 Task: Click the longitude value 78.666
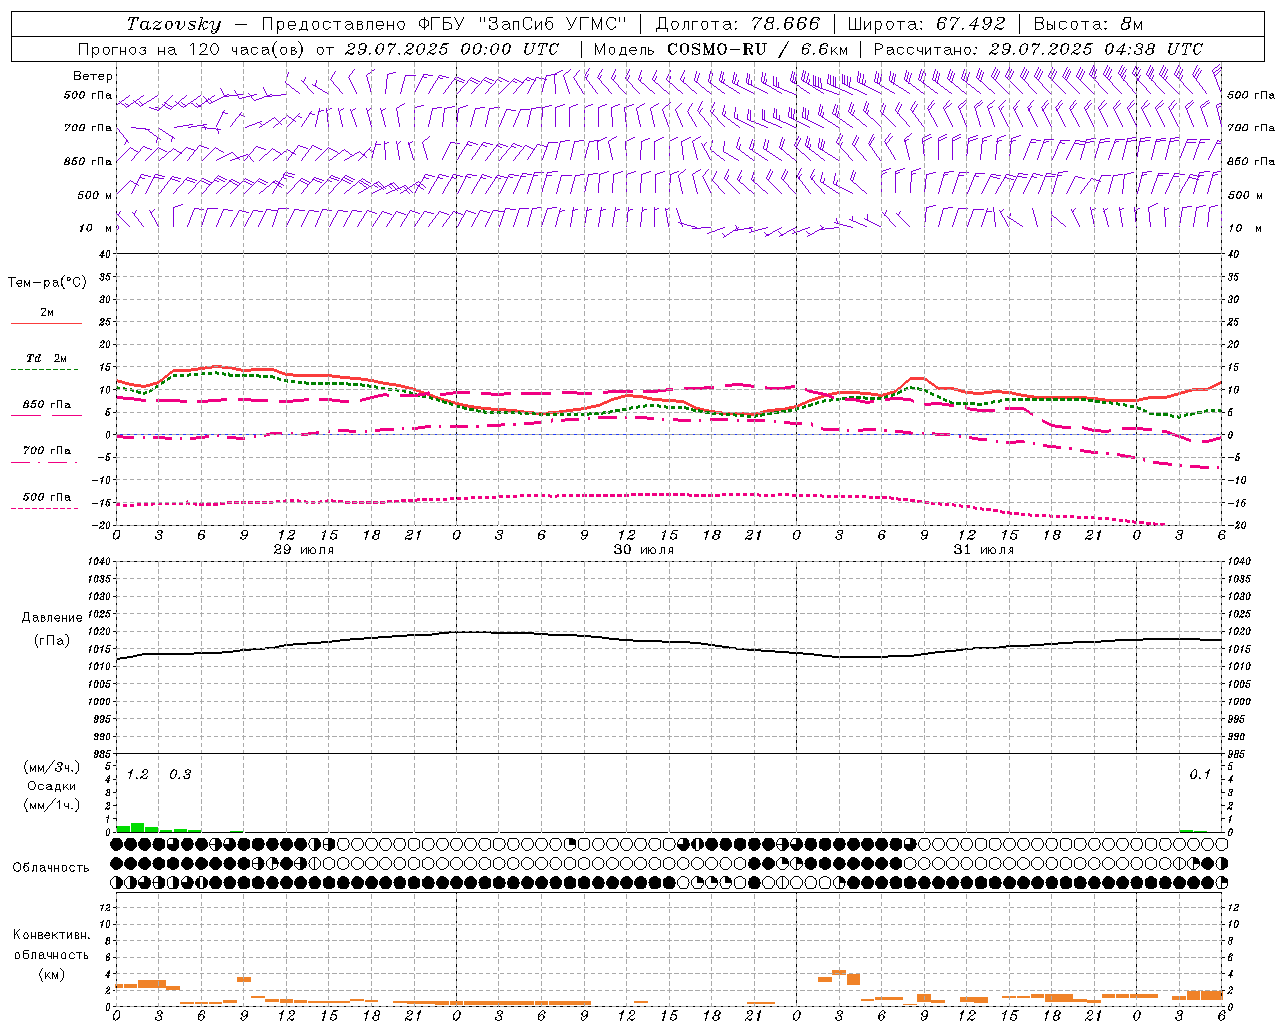click(x=786, y=24)
